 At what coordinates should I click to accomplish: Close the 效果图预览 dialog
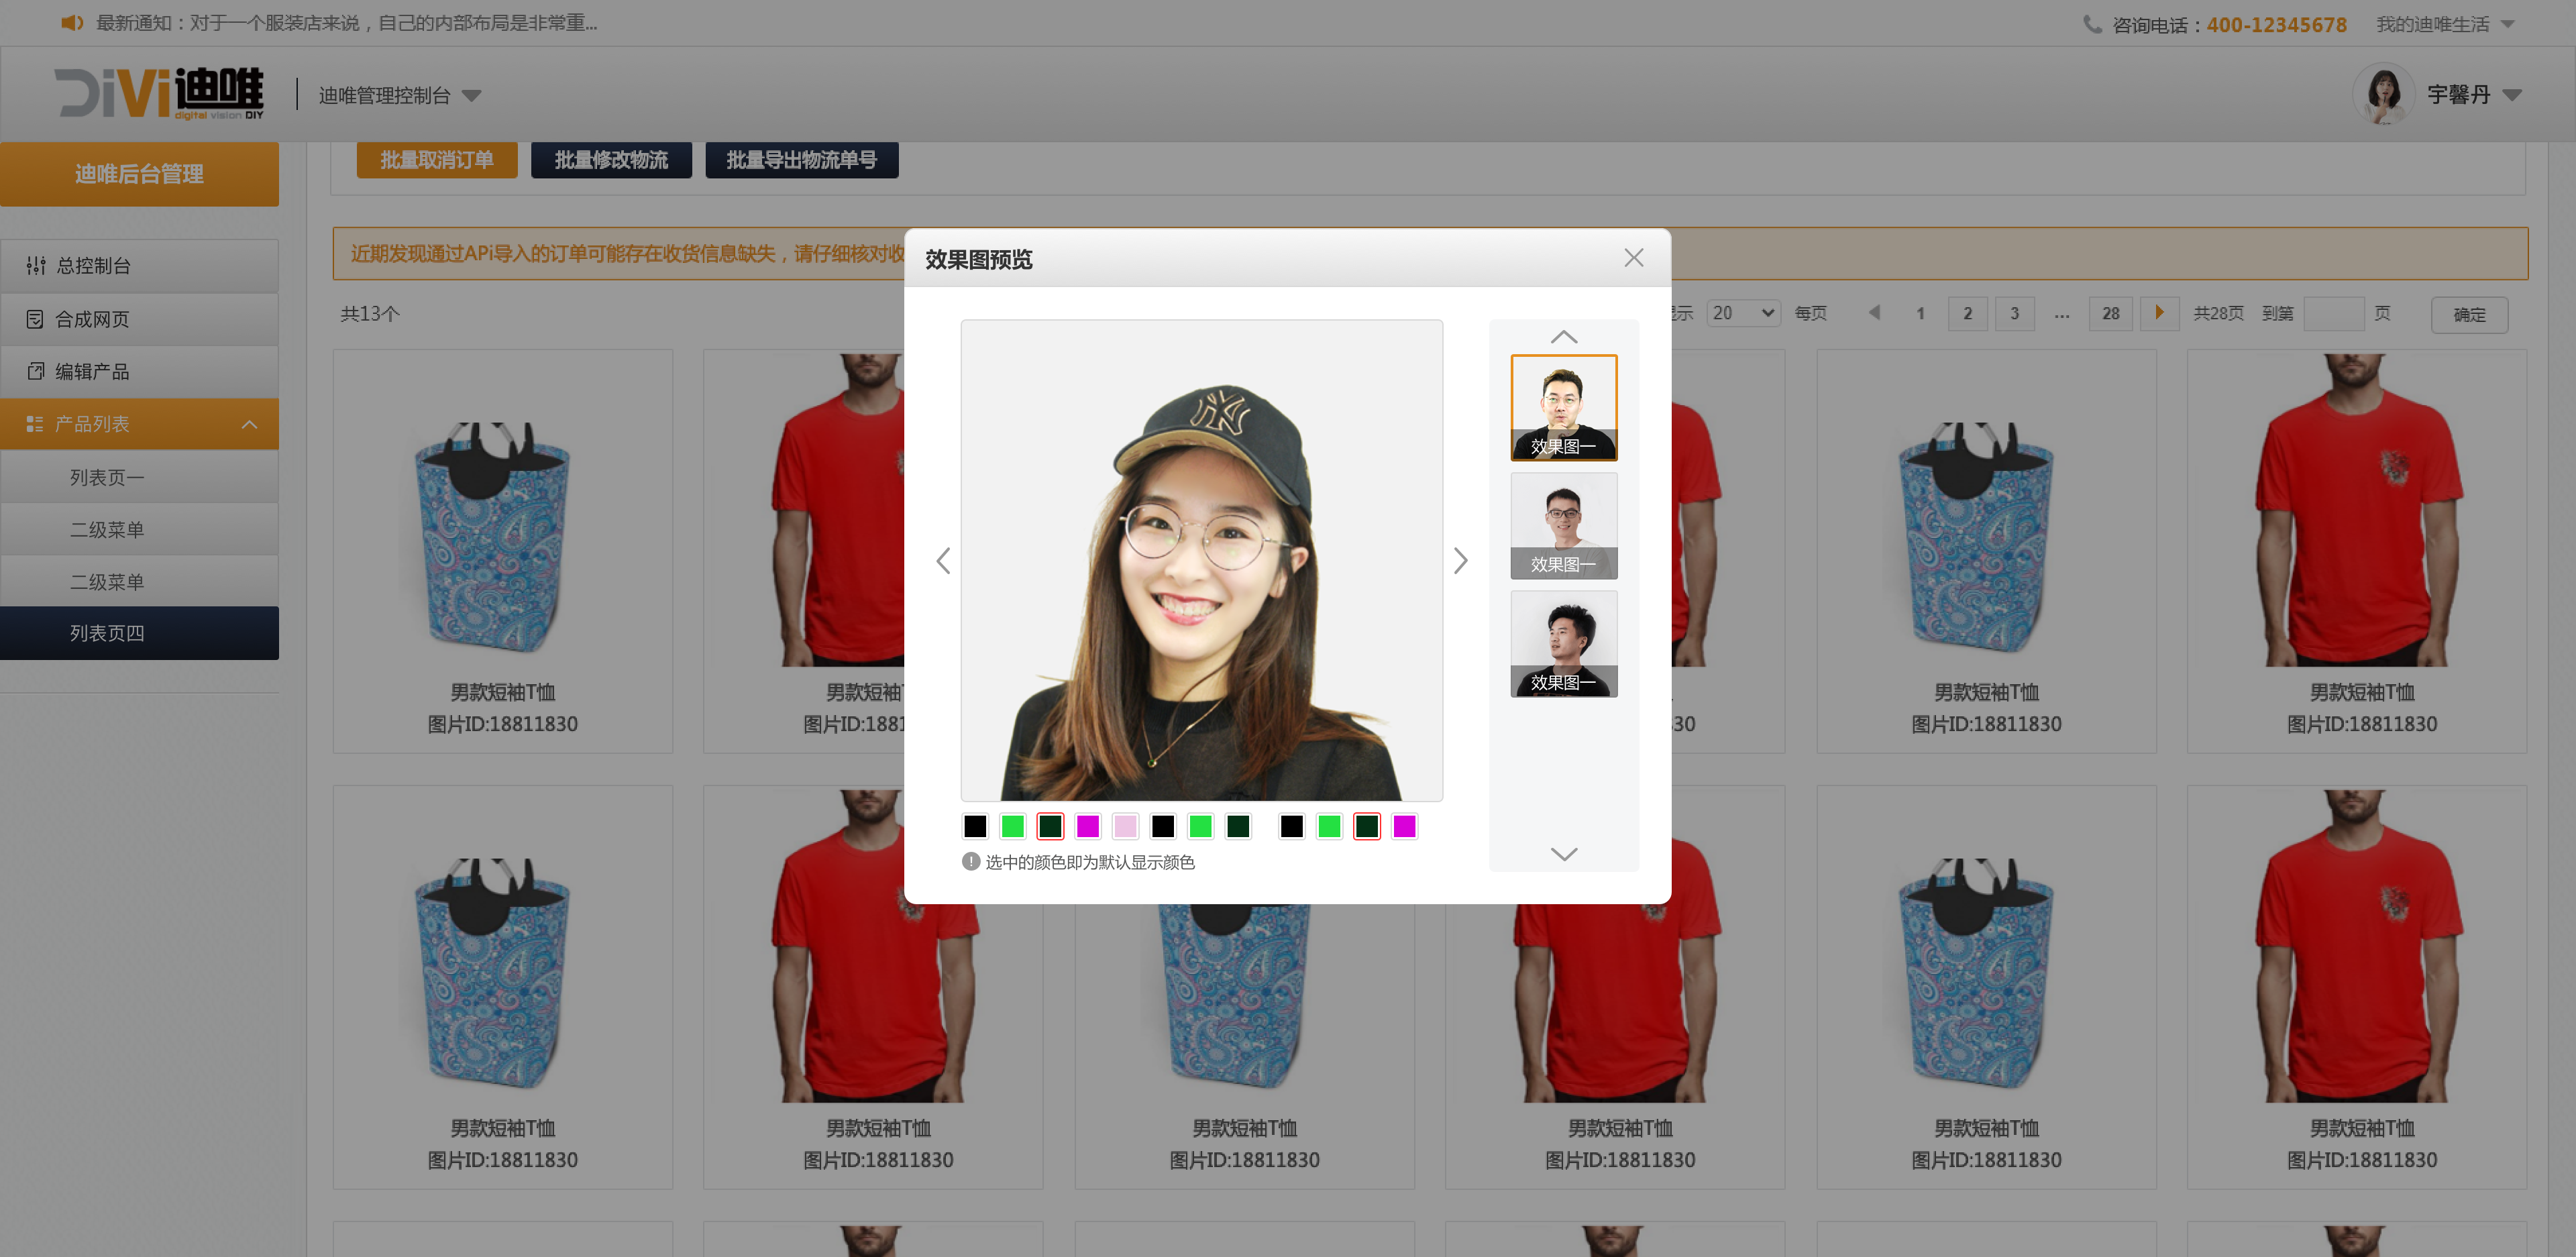(1633, 258)
